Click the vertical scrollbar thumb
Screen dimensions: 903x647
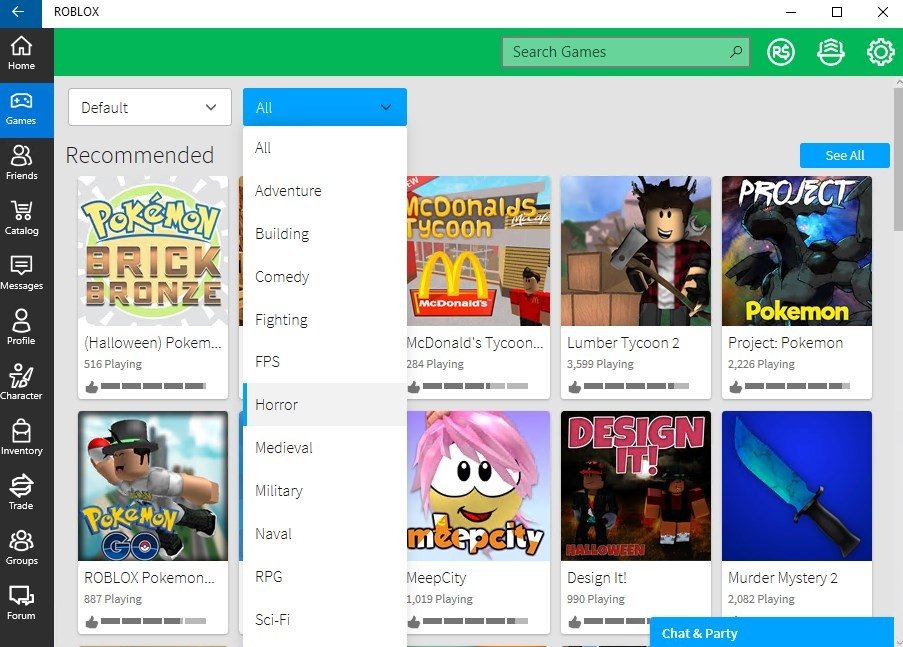(x=898, y=158)
